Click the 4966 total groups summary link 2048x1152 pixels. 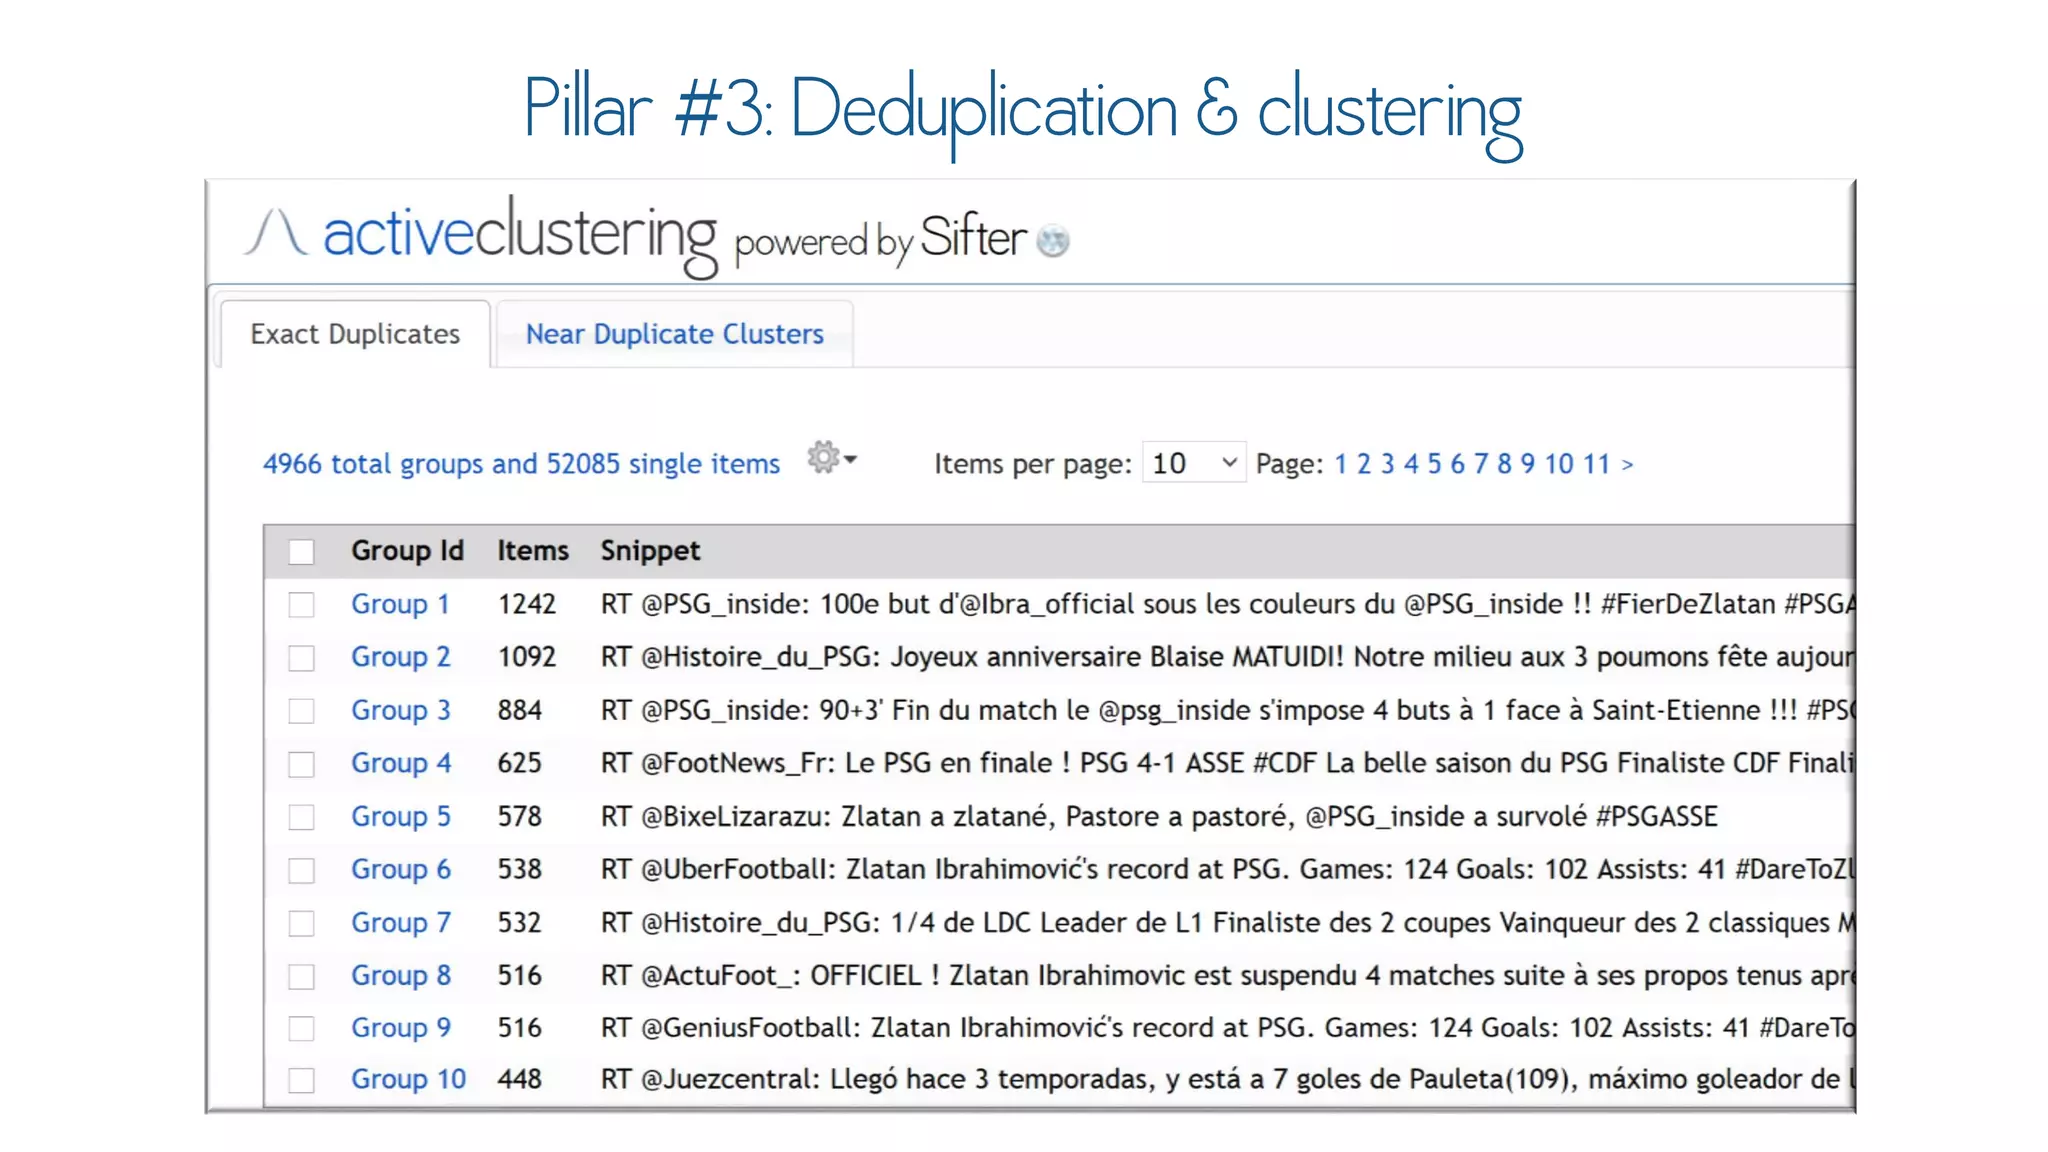click(x=521, y=464)
